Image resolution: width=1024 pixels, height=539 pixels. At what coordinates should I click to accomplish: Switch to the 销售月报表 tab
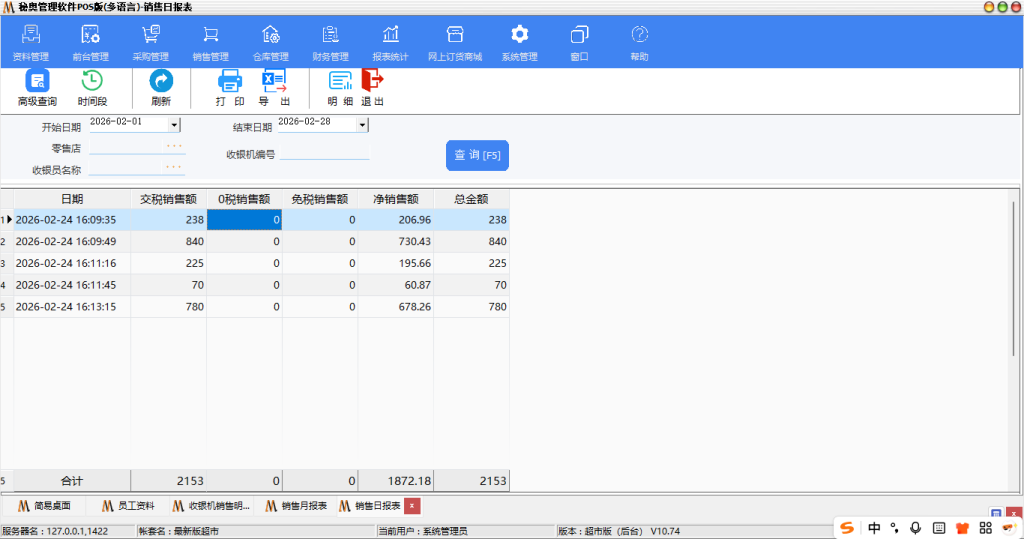click(x=296, y=506)
